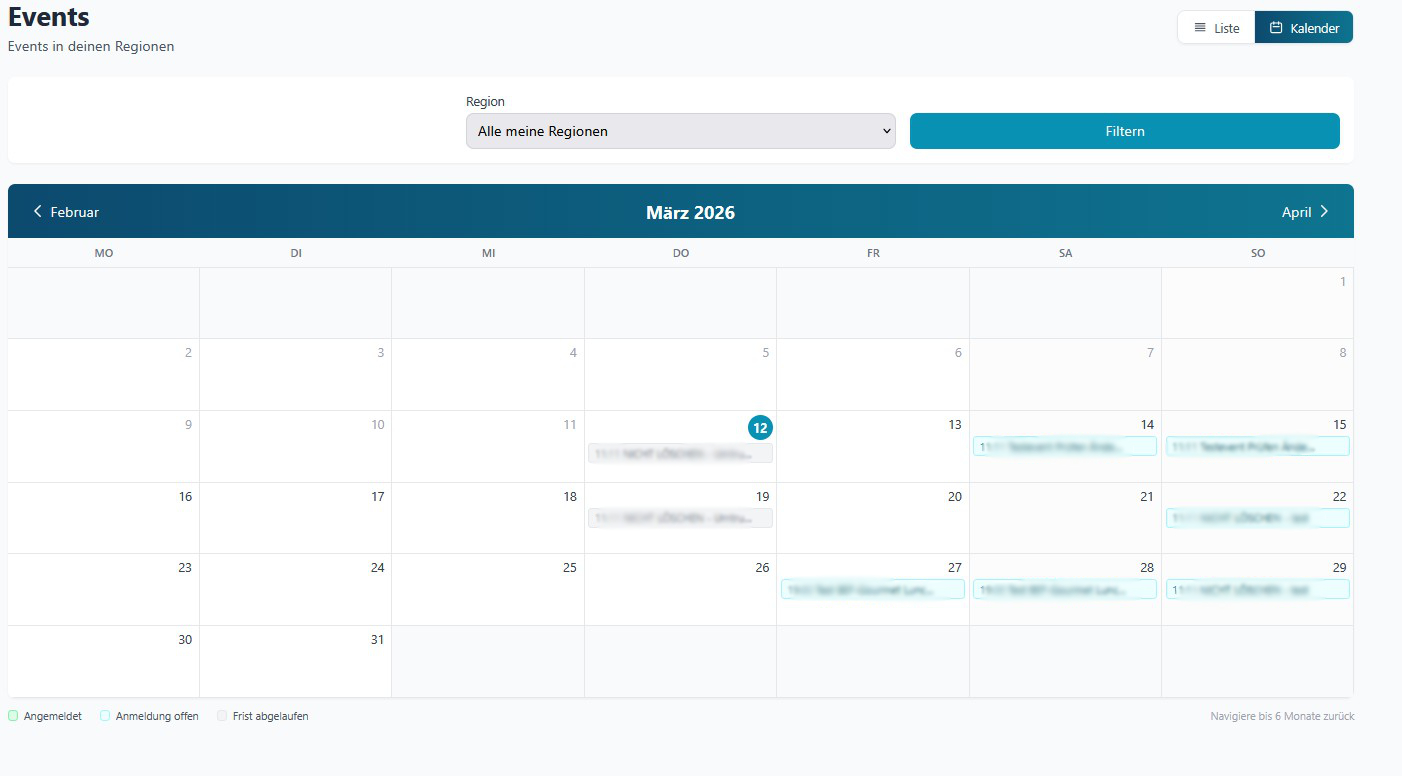
Task: Click the Anmeldung offen legend swatch
Action: pos(105,716)
